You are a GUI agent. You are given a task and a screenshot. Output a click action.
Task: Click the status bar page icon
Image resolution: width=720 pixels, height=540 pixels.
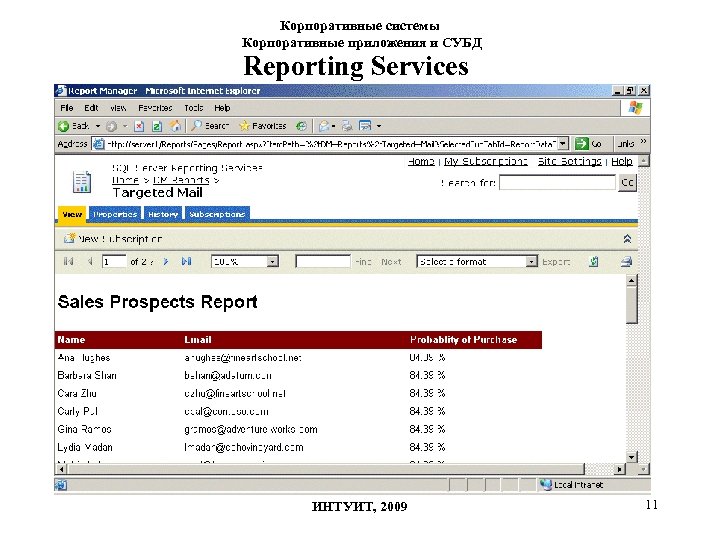coord(61,485)
